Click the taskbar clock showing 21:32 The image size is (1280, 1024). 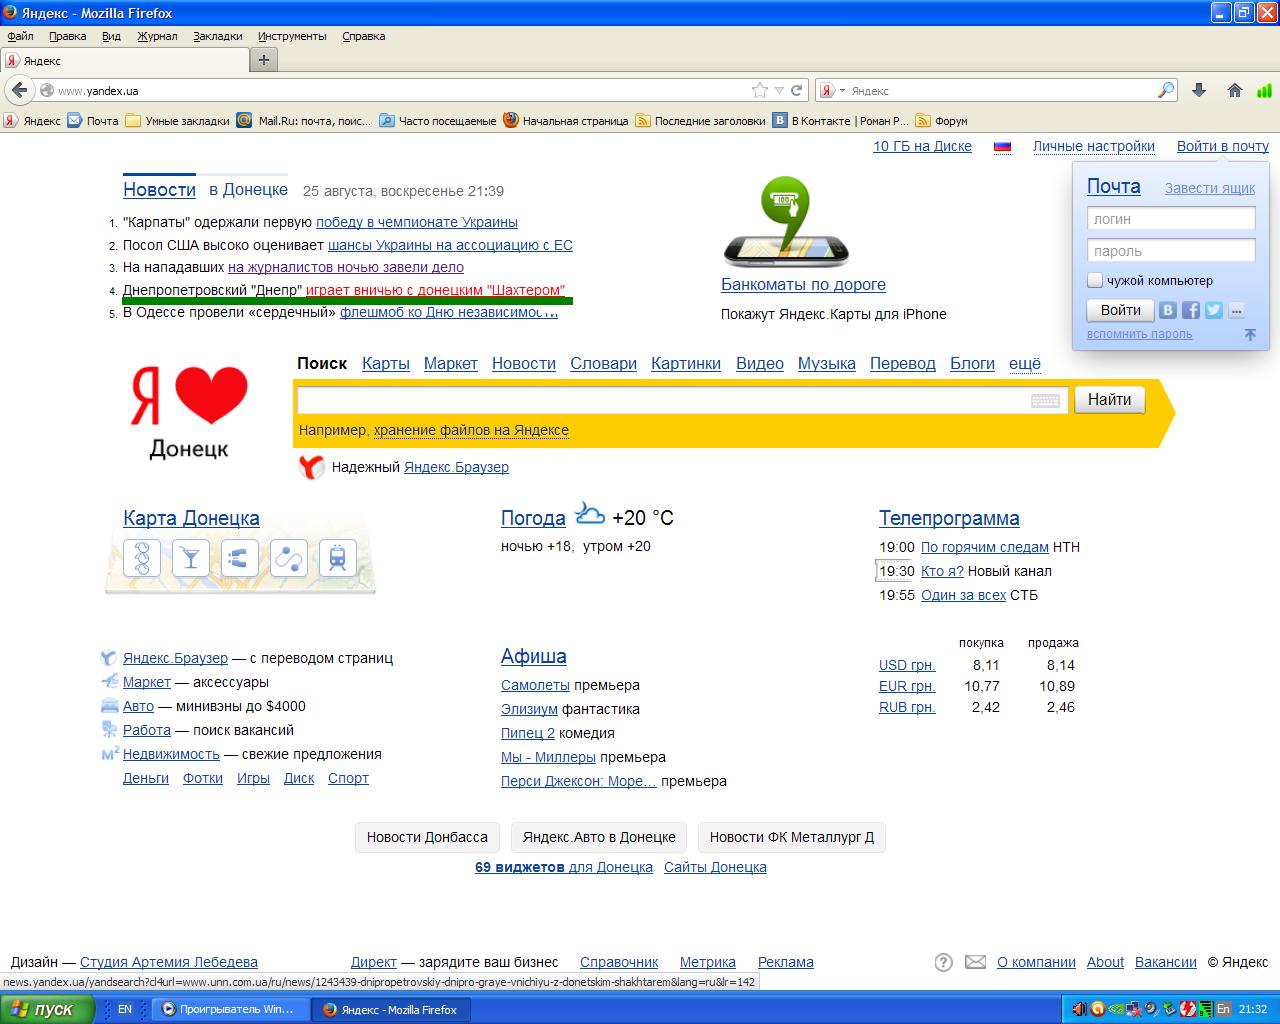tap(1253, 1010)
